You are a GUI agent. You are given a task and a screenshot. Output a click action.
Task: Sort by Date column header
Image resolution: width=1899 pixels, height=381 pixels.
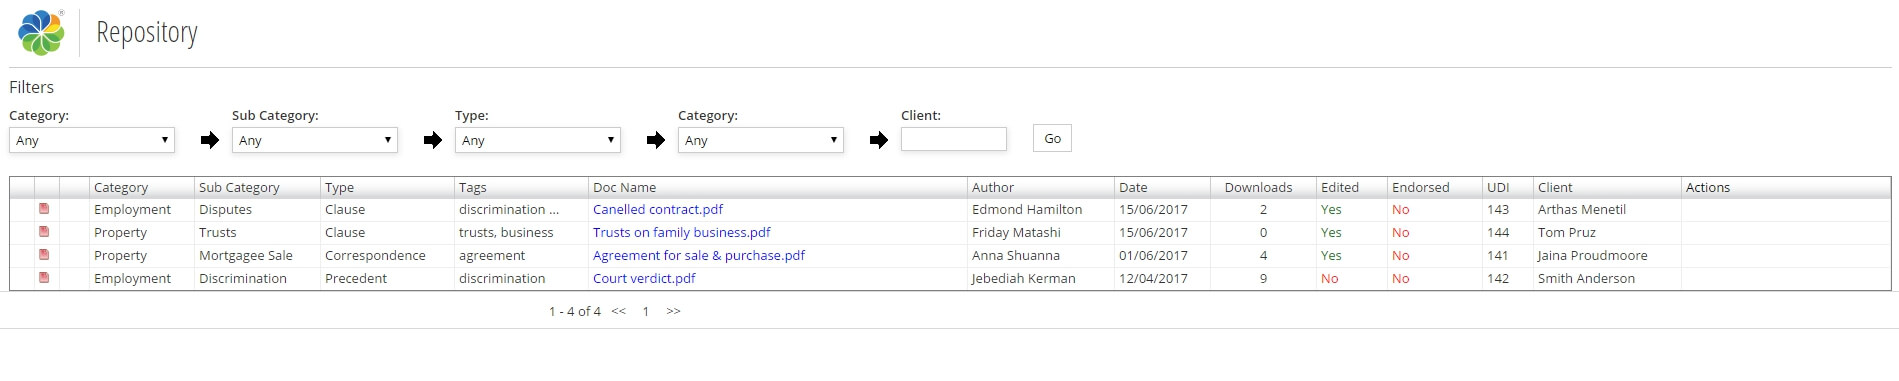coord(1133,187)
